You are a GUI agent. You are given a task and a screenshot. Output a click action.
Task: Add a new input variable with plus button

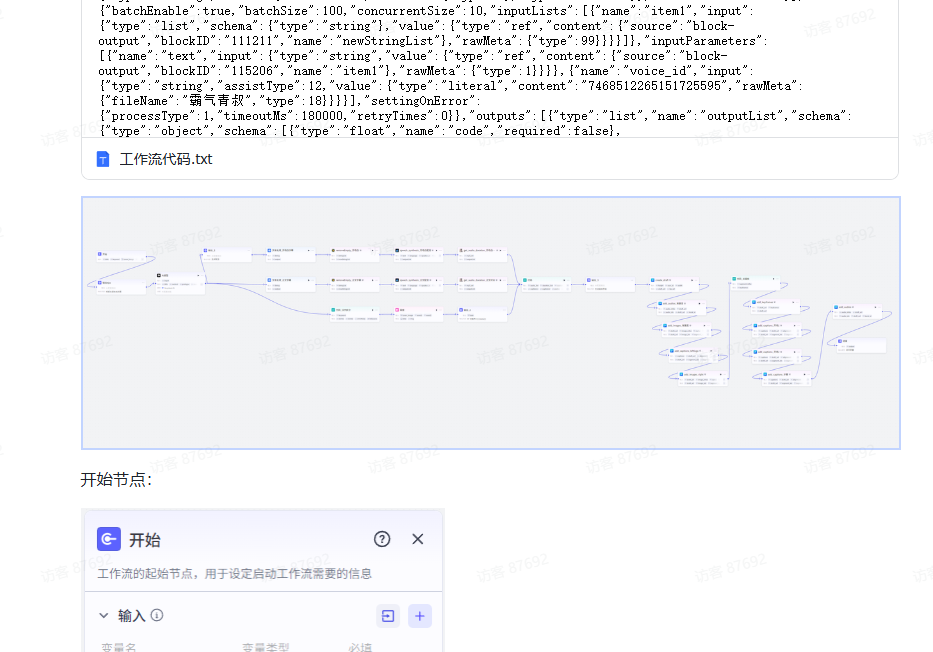click(419, 616)
